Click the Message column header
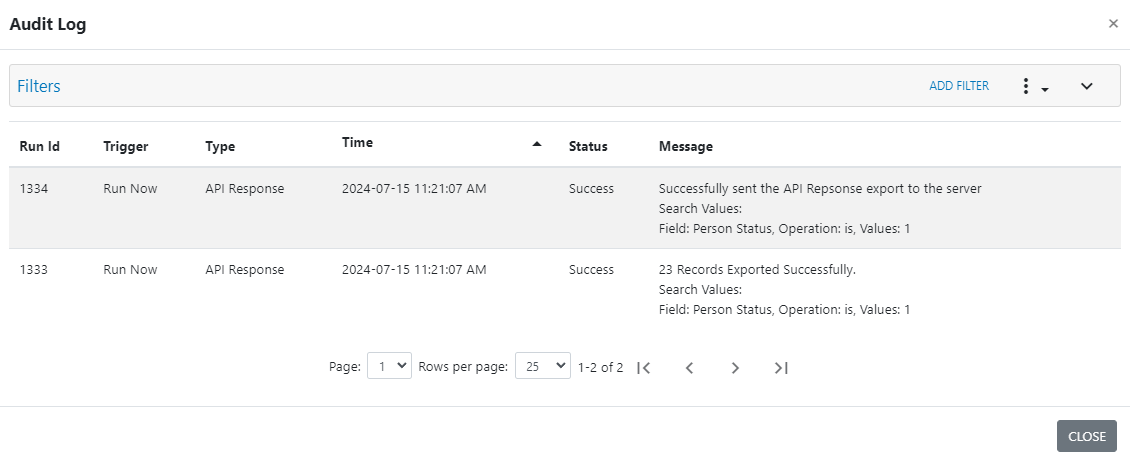 click(686, 146)
